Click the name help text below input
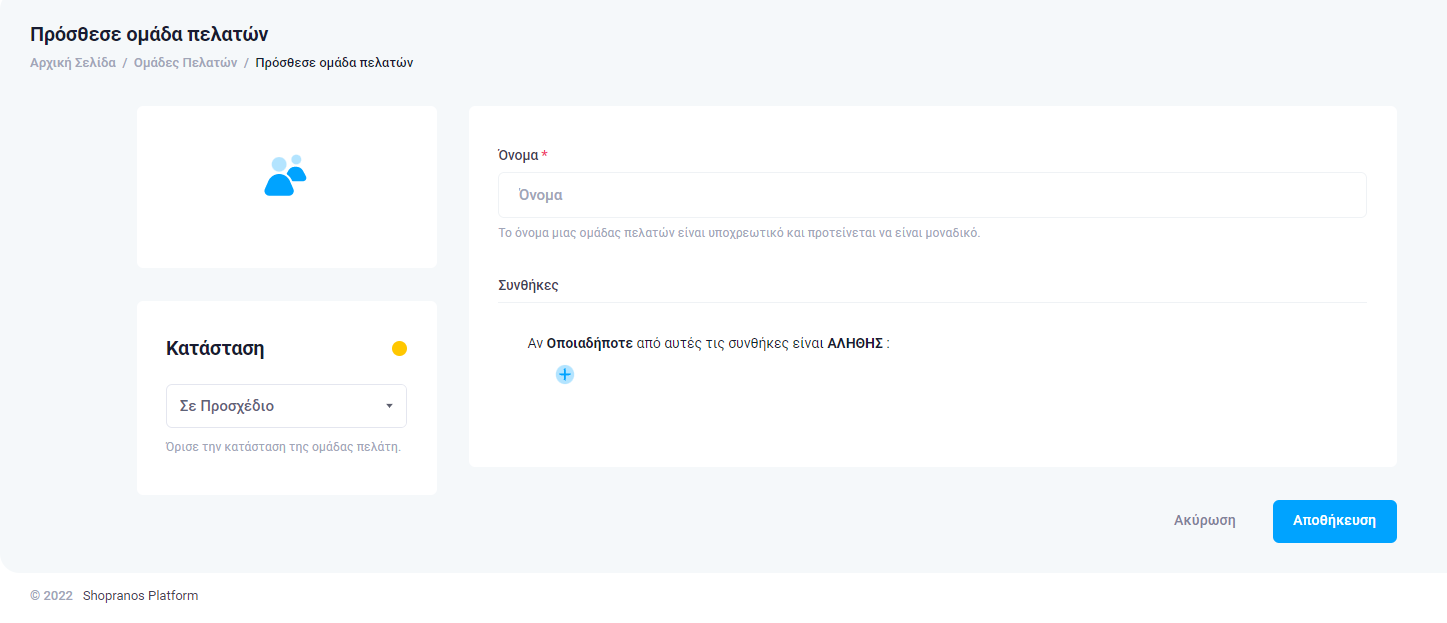 coord(738,233)
